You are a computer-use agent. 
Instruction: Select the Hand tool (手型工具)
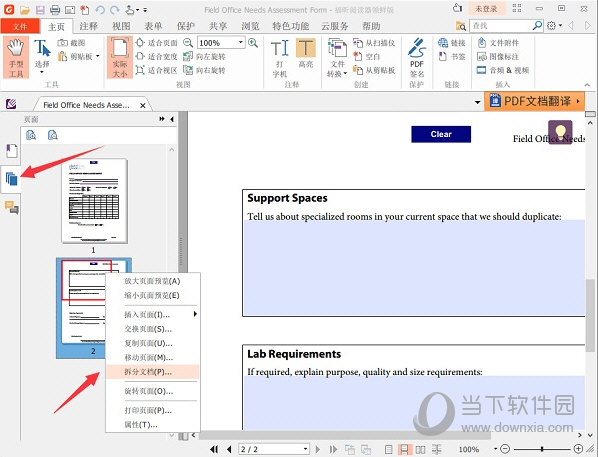click(x=16, y=57)
